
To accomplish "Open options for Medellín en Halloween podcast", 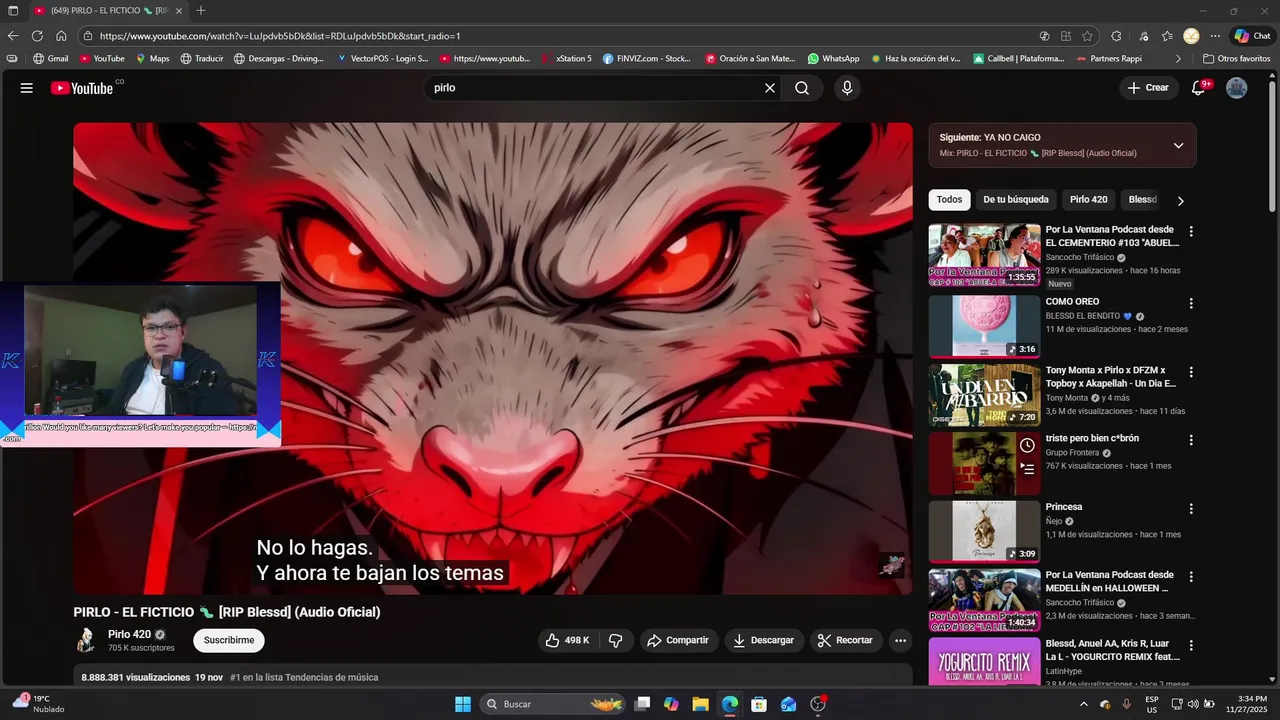I will [1190, 577].
